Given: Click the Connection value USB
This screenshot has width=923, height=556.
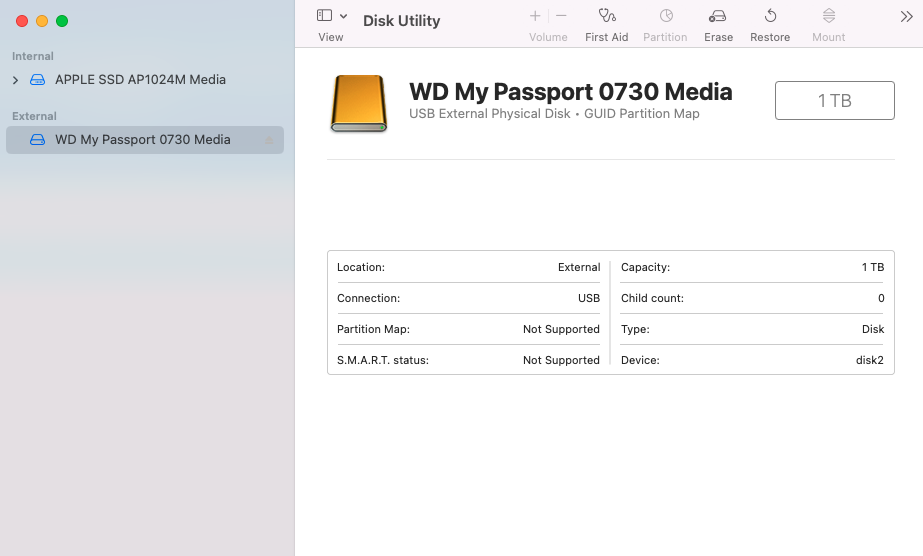Looking at the screenshot, I should click(589, 298).
